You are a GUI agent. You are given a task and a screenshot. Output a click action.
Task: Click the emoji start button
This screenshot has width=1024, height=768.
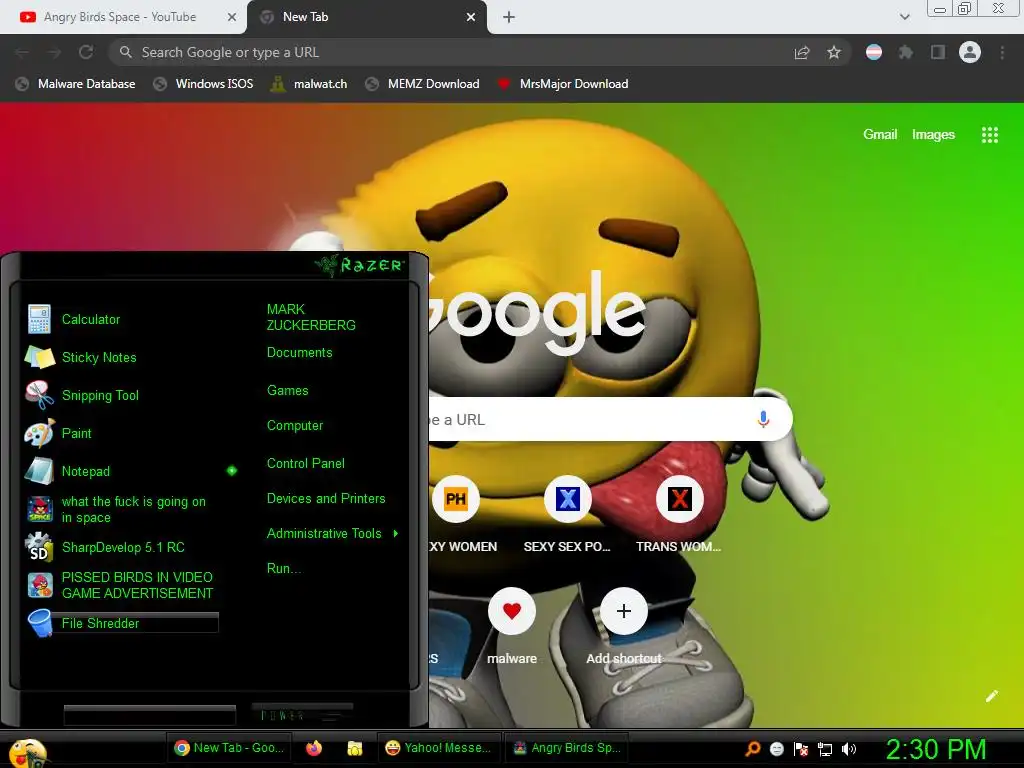[27, 752]
